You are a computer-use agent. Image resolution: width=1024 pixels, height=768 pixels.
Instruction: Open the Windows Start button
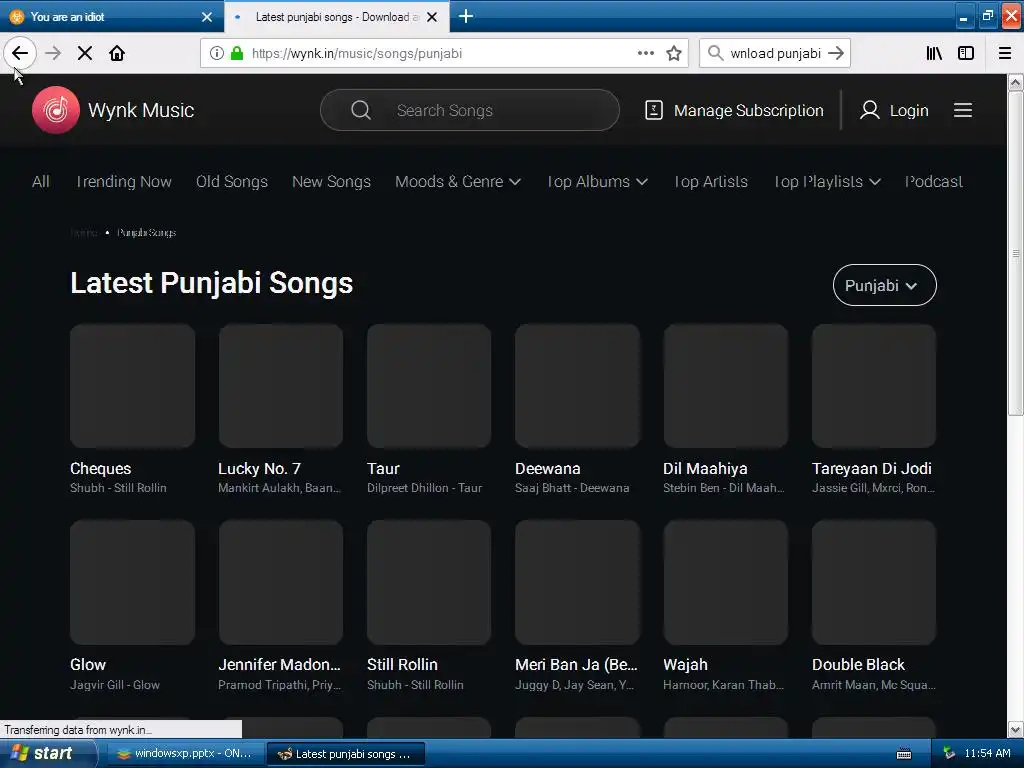48,754
